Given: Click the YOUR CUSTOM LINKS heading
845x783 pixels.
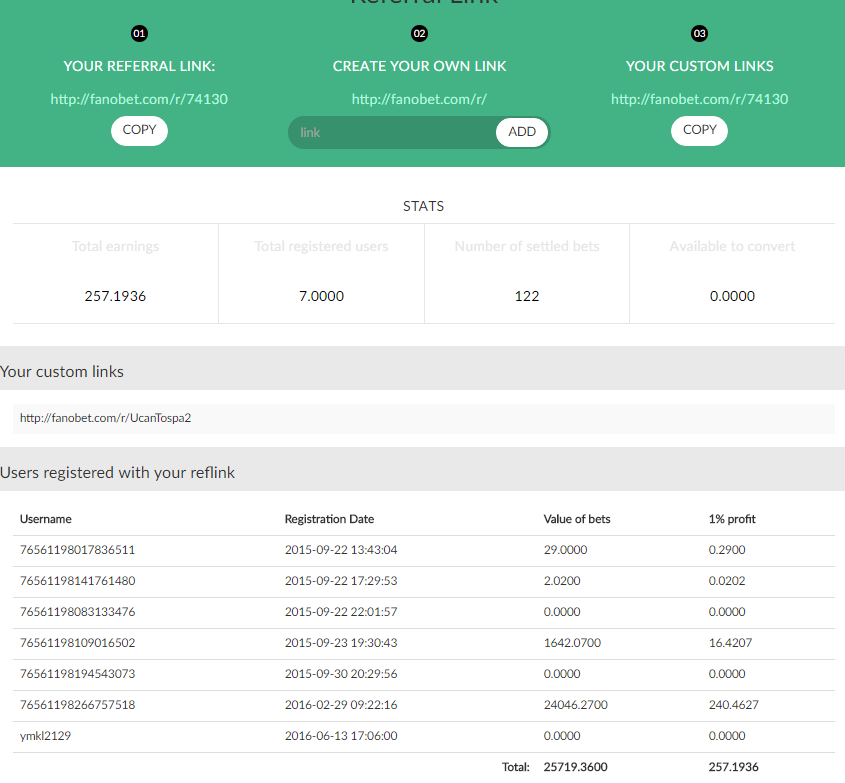Looking at the screenshot, I should tap(699, 66).
